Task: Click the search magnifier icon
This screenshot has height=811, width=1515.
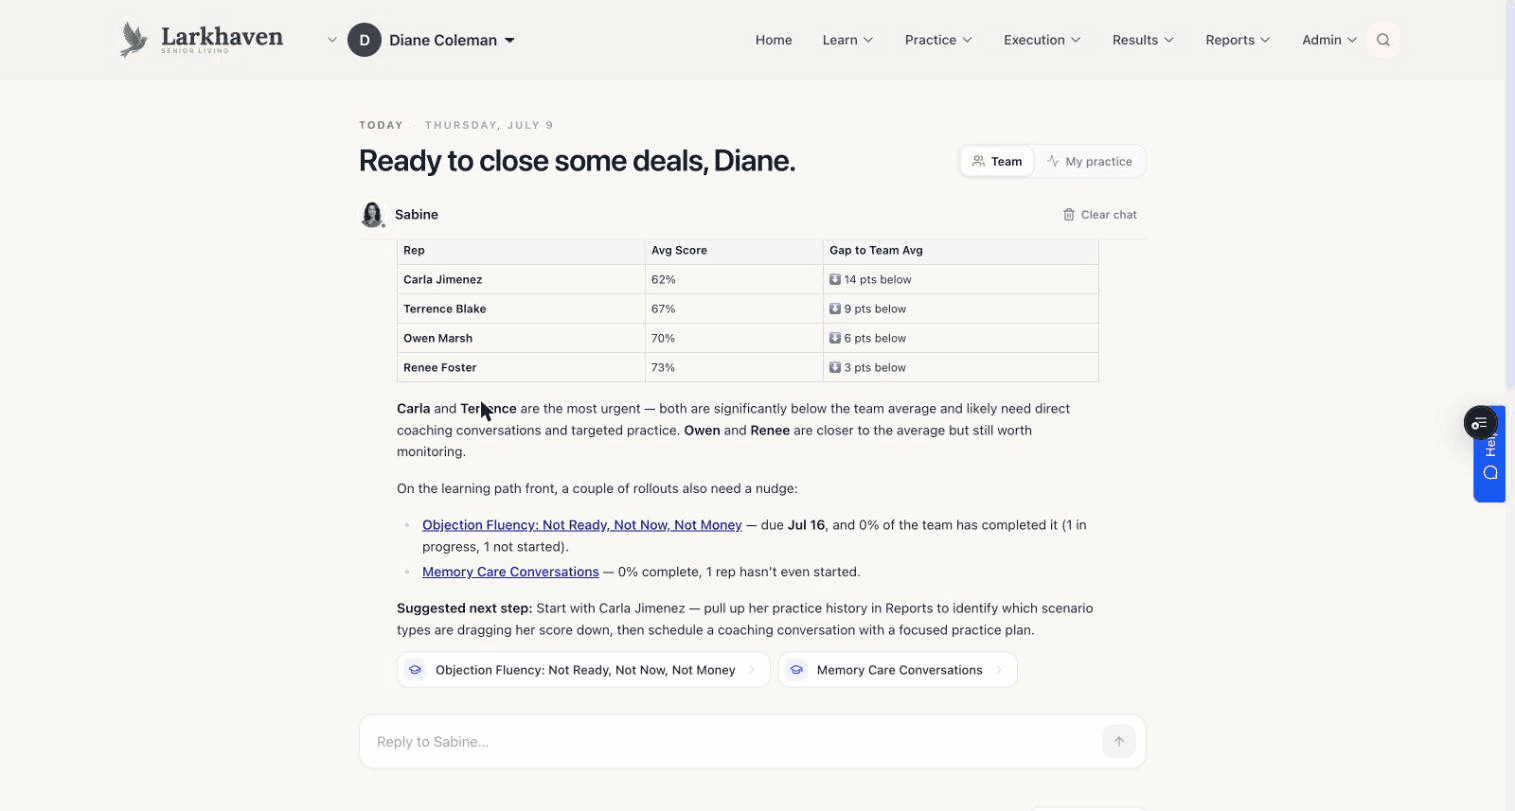Action: (x=1383, y=40)
